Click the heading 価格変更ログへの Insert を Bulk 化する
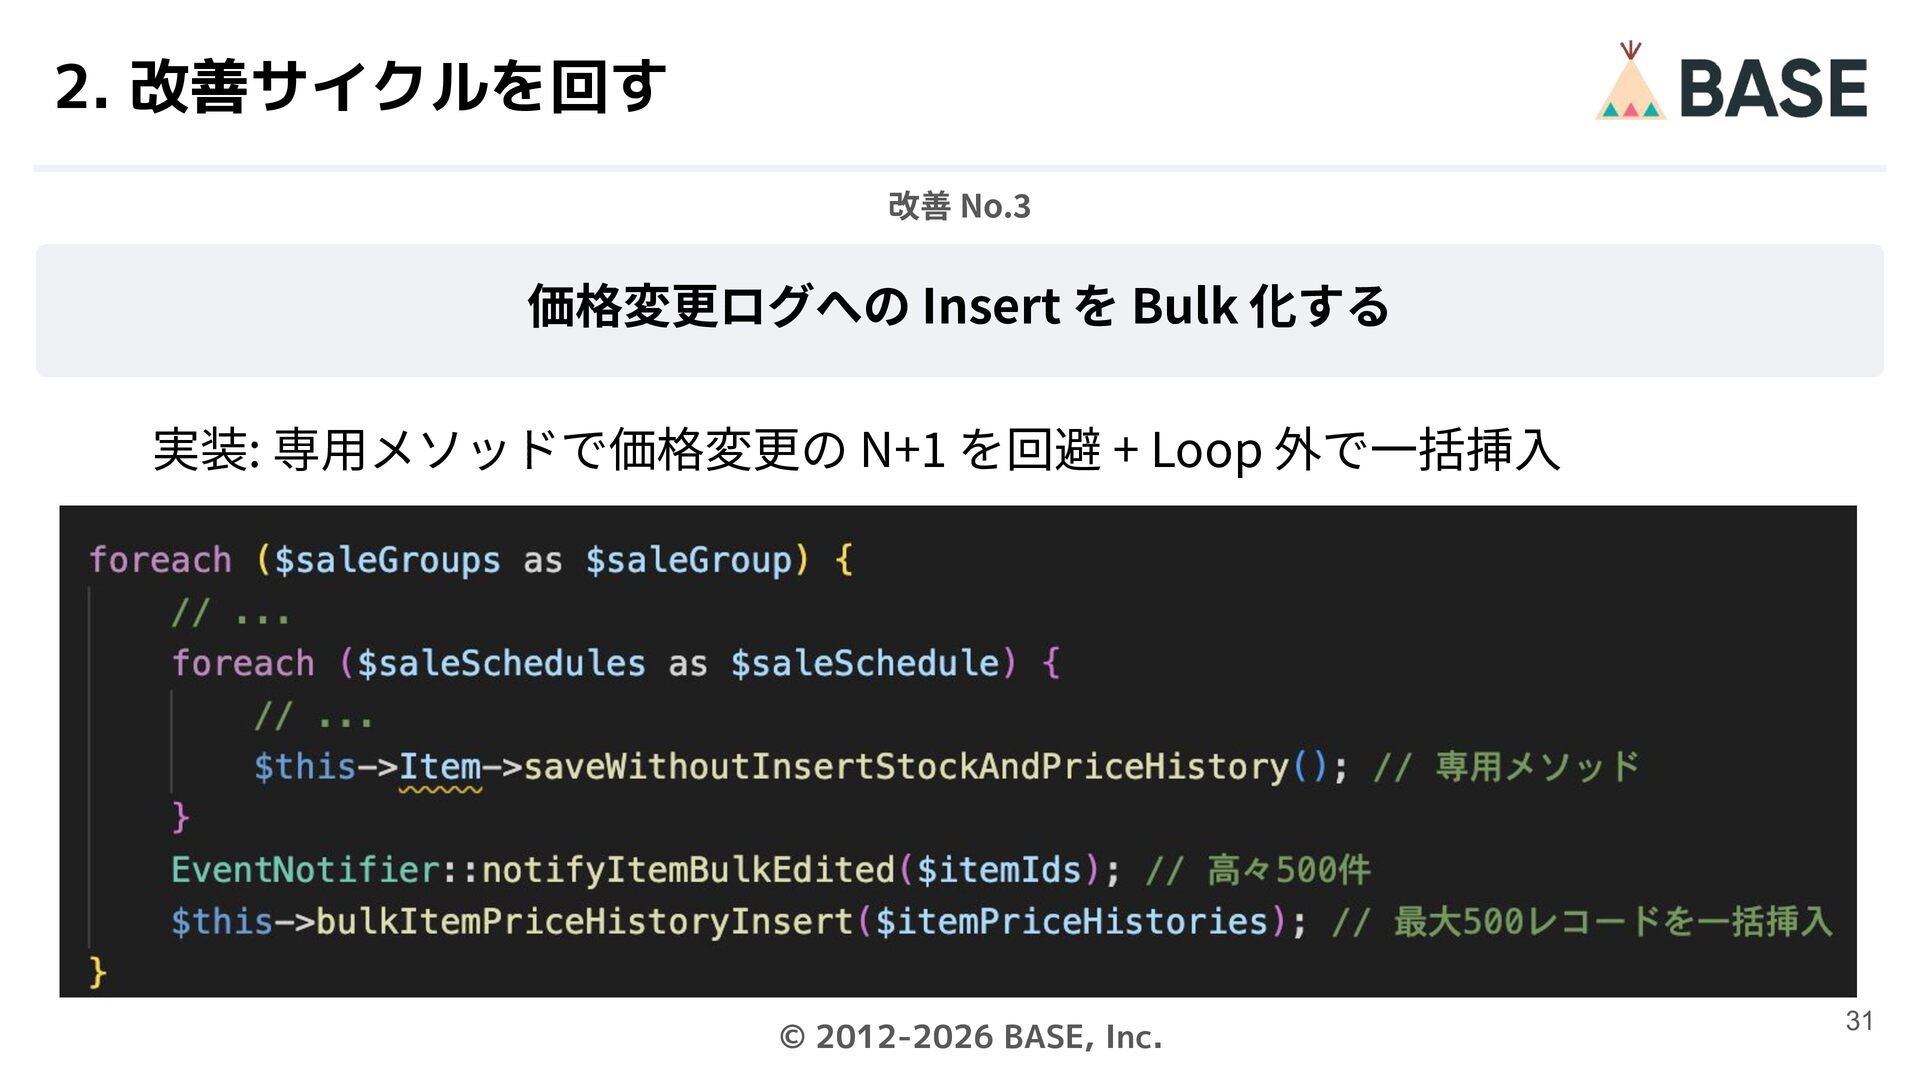1920x1080 pixels. click(x=959, y=306)
